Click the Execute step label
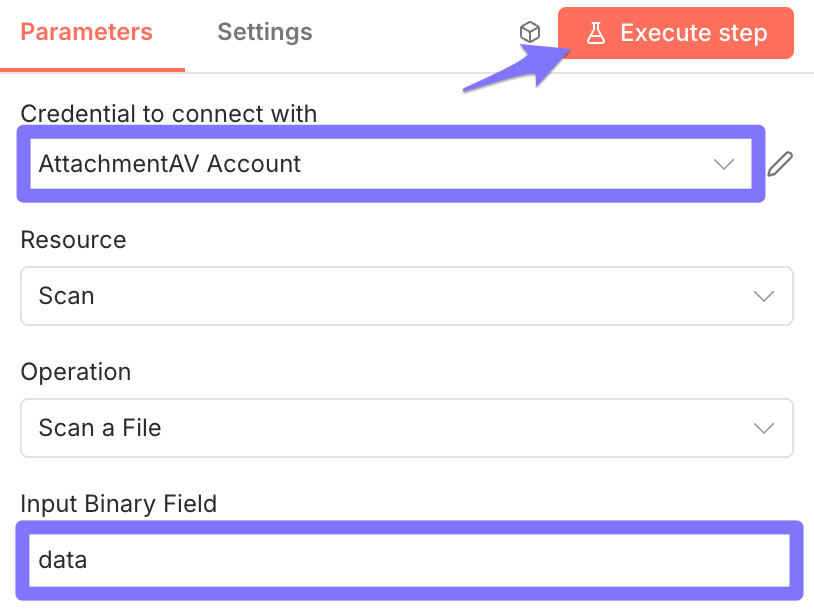Screen dimensions: 814x616 click(692, 32)
